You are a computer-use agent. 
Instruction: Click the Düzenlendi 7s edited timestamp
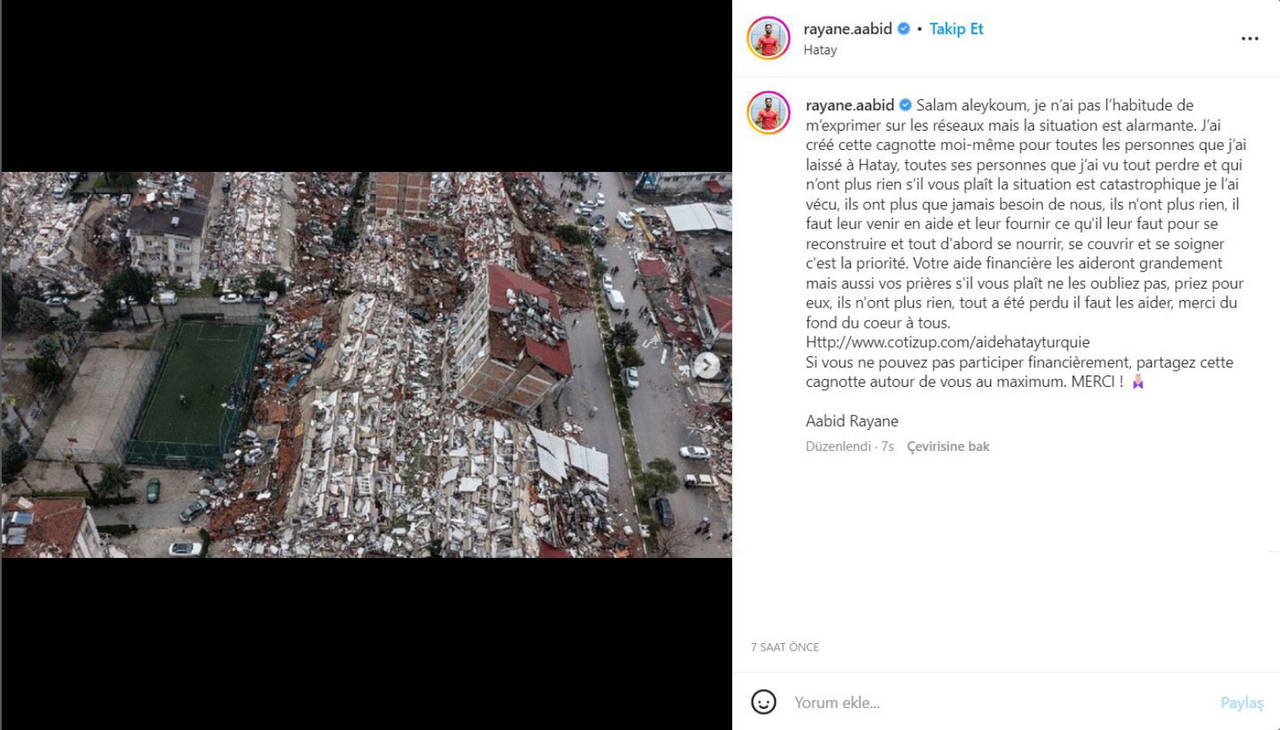[850, 446]
